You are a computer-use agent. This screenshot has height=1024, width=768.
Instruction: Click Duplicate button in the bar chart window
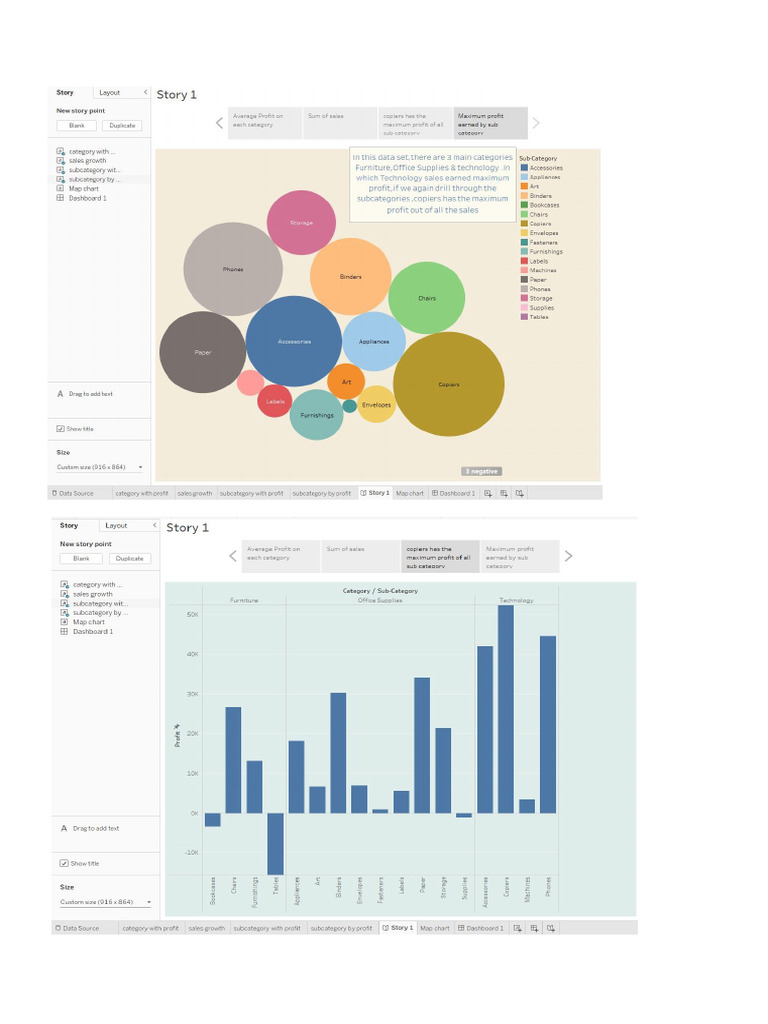click(129, 558)
